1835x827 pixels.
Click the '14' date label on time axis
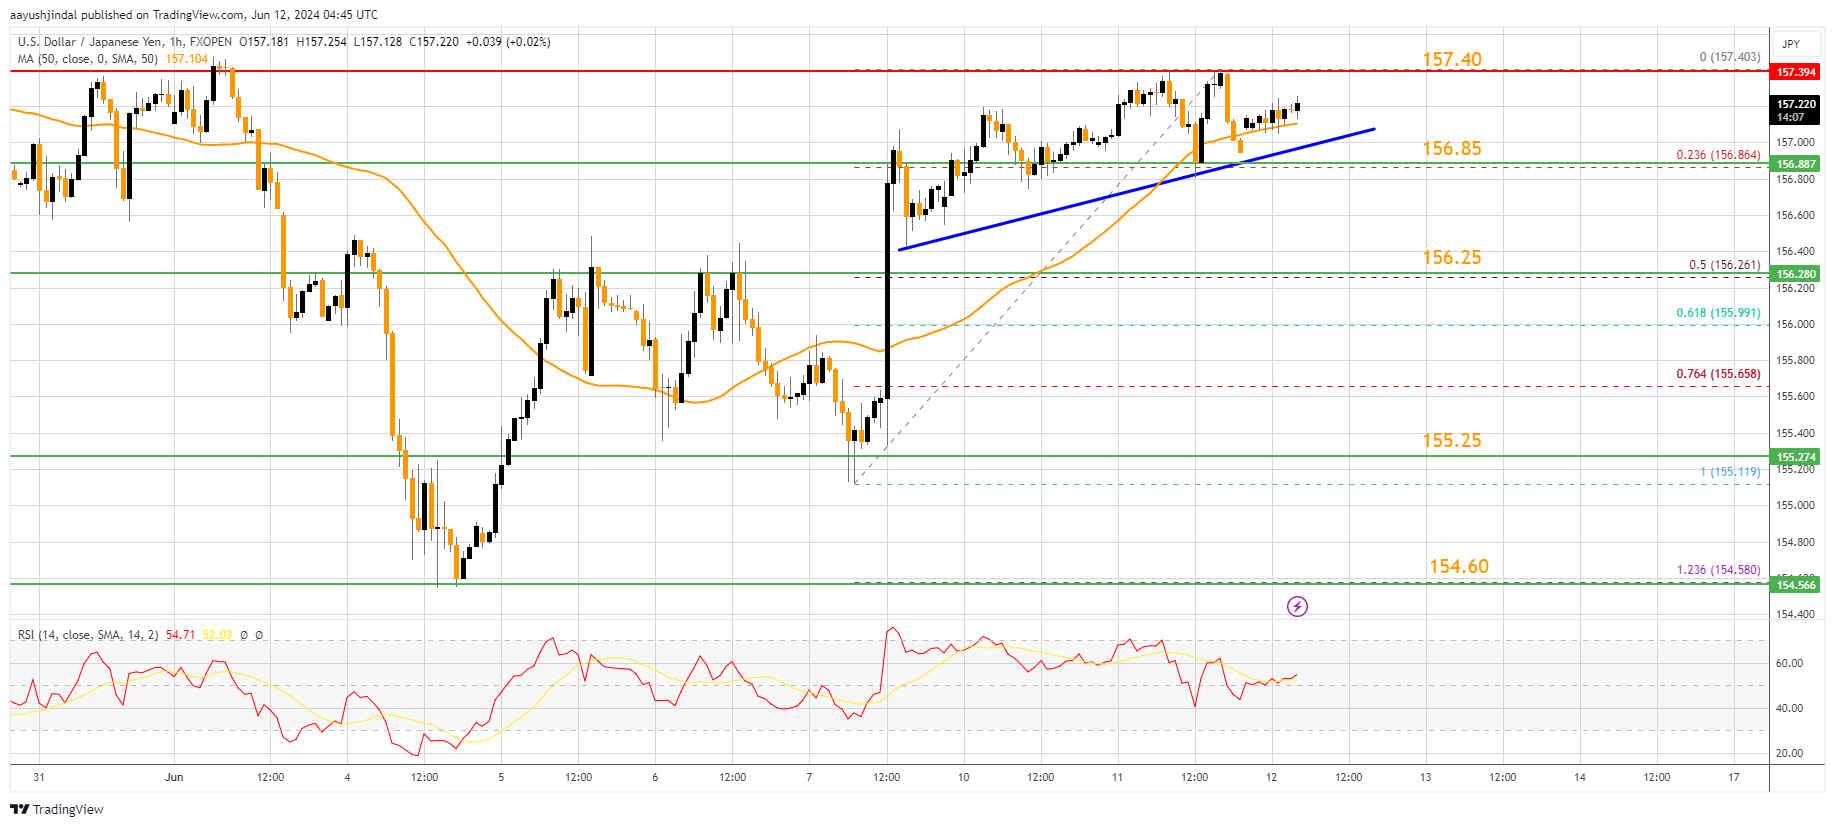pos(1580,777)
